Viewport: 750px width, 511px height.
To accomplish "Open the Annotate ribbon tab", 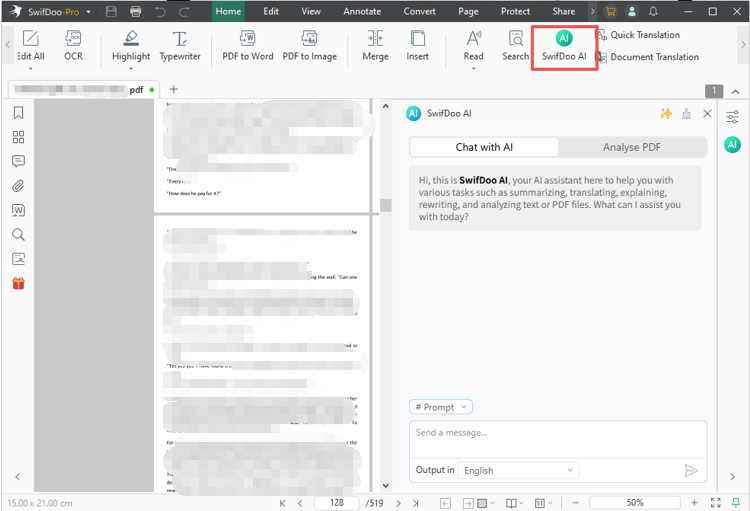I will [x=362, y=11].
